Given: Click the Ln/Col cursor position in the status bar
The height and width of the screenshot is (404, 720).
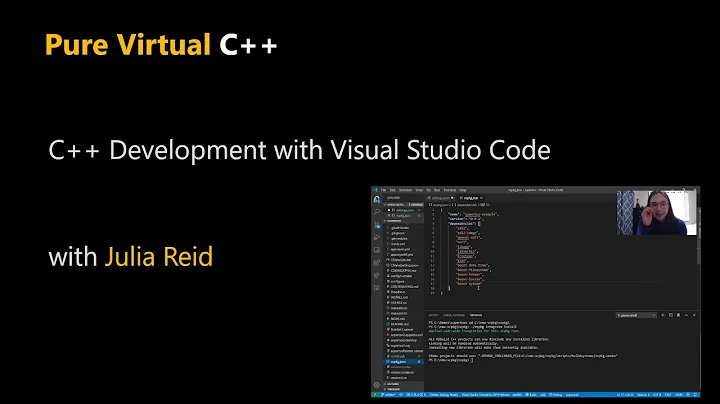Looking at the screenshot, I should tap(625, 395).
